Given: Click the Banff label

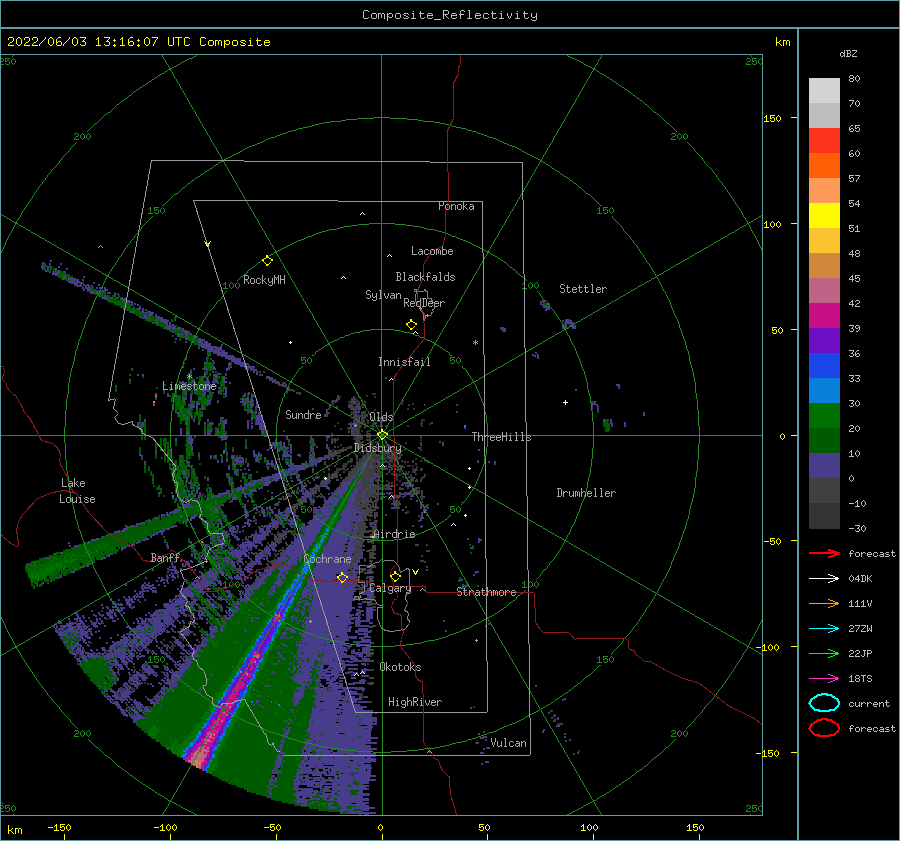Looking at the screenshot, I should coord(165,558).
